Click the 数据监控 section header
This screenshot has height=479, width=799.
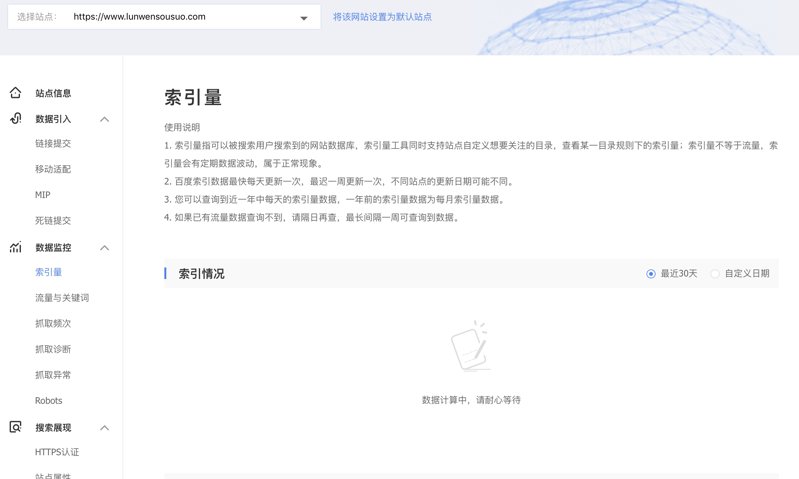pyautogui.click(x=53, y=248)
